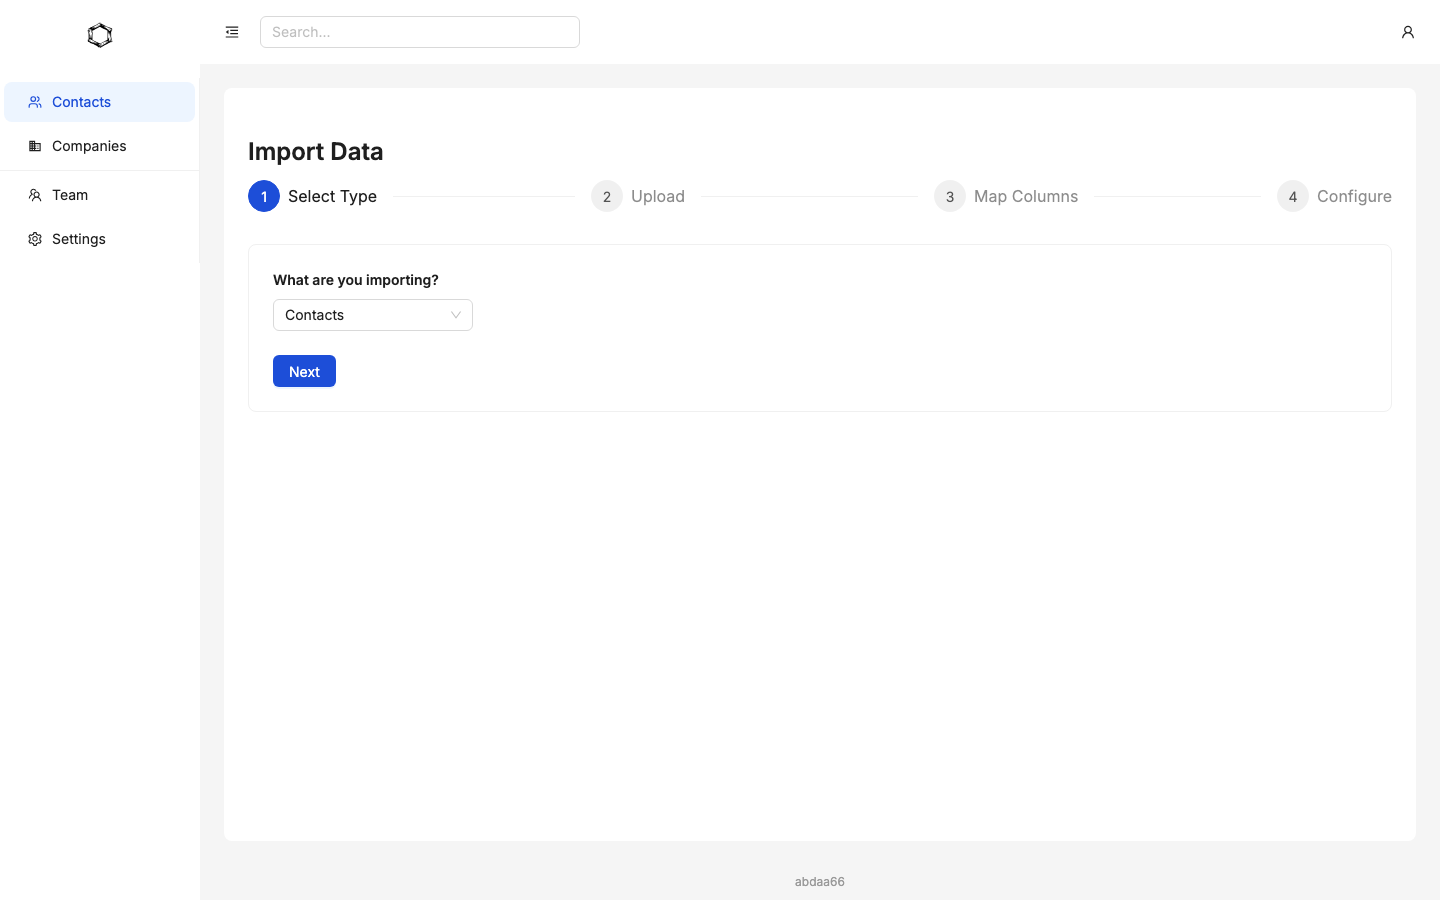Click the Map Columns step label
The height and width of the screenshot is (900, 1440).
pyautogui.click(x=1026, y=196)
